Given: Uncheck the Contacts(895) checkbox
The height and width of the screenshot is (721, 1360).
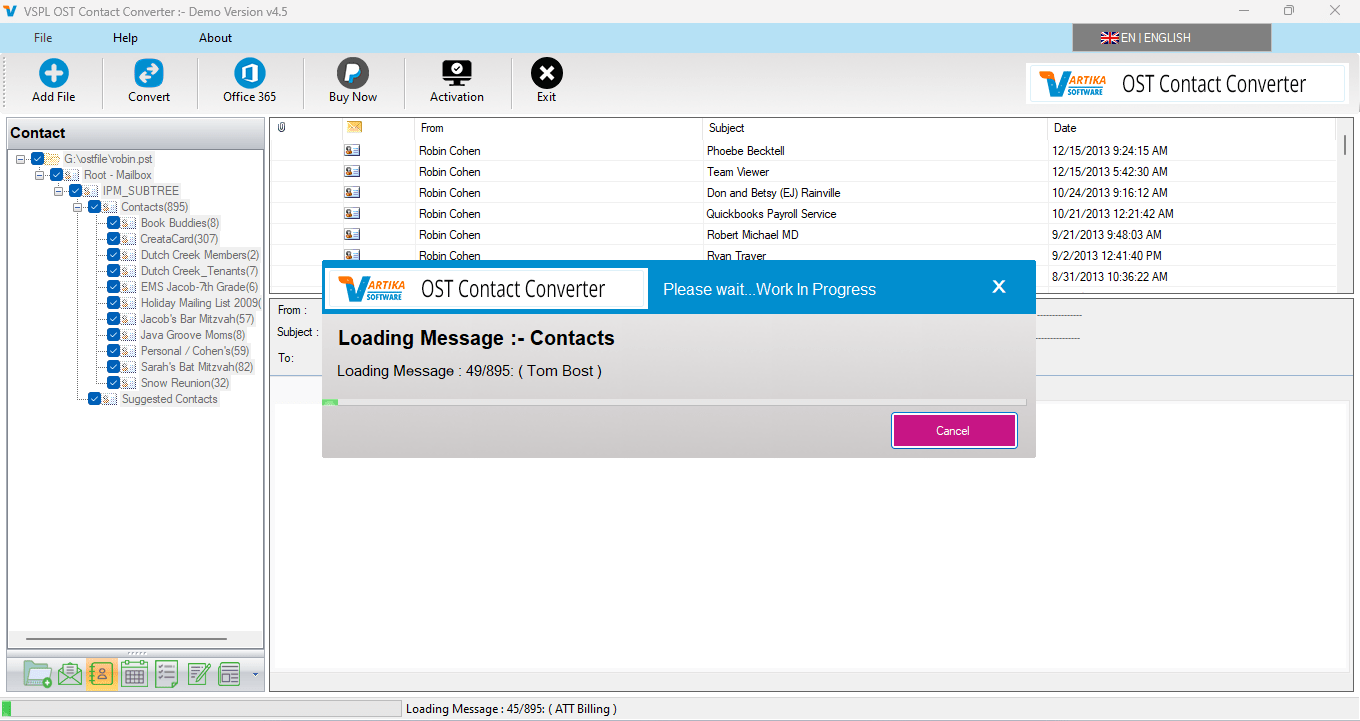Looking at the screenshot, I should click(94, 207).
